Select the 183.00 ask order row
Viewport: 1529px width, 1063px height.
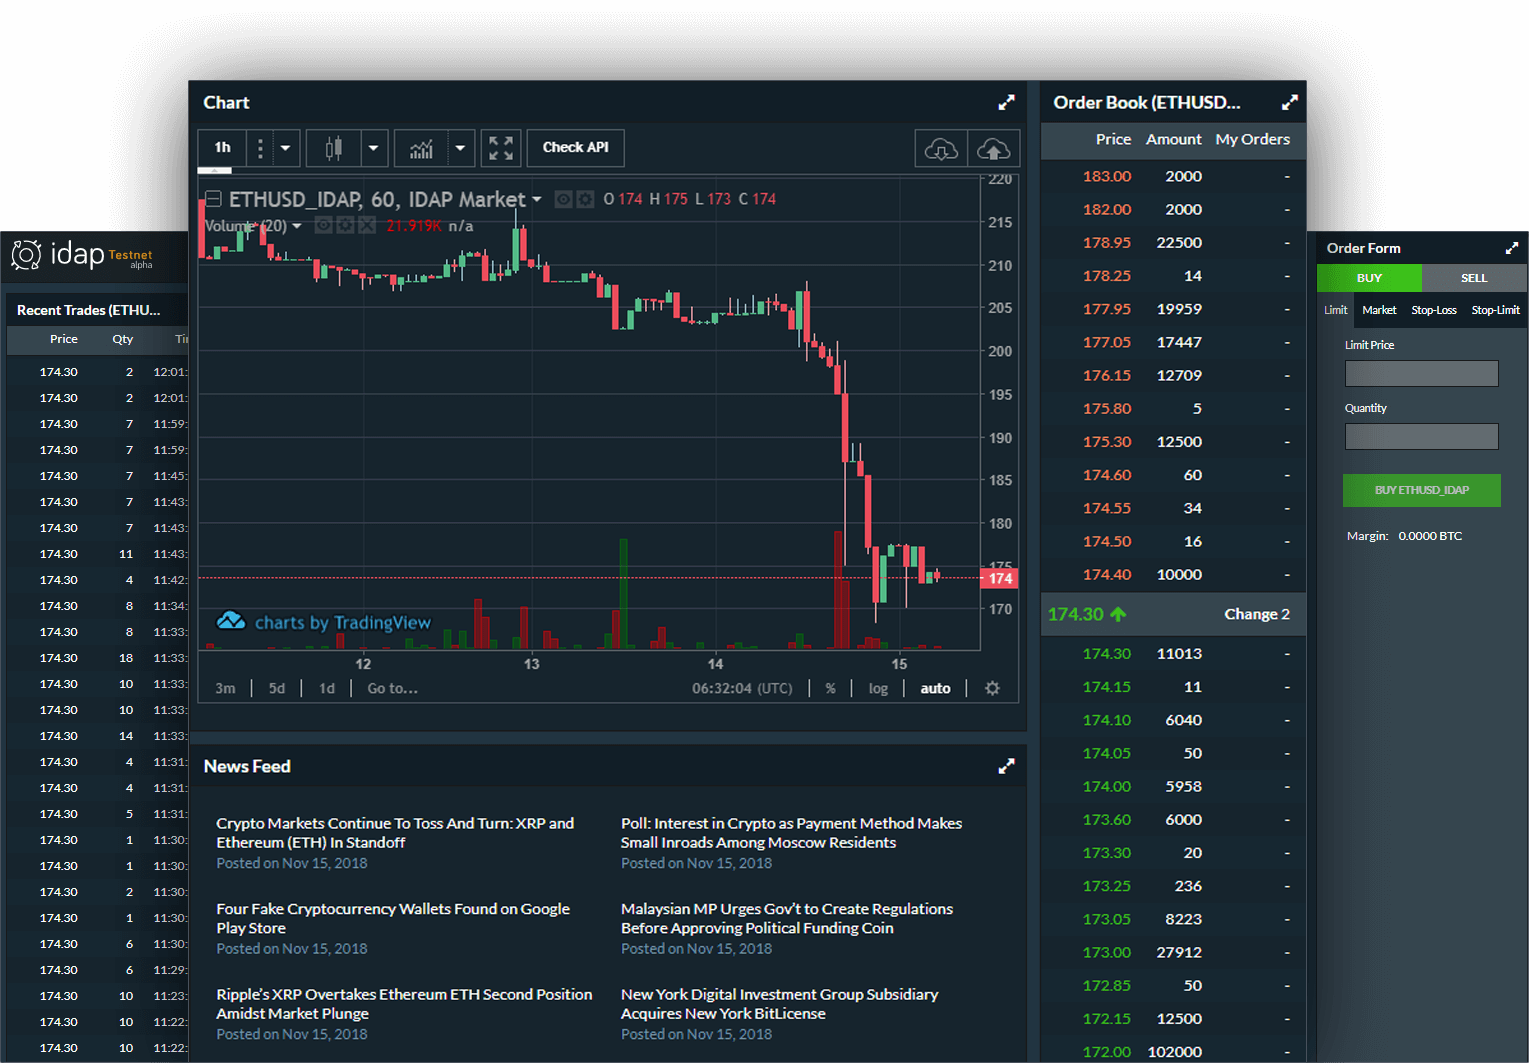click(x=1173, y=176)
